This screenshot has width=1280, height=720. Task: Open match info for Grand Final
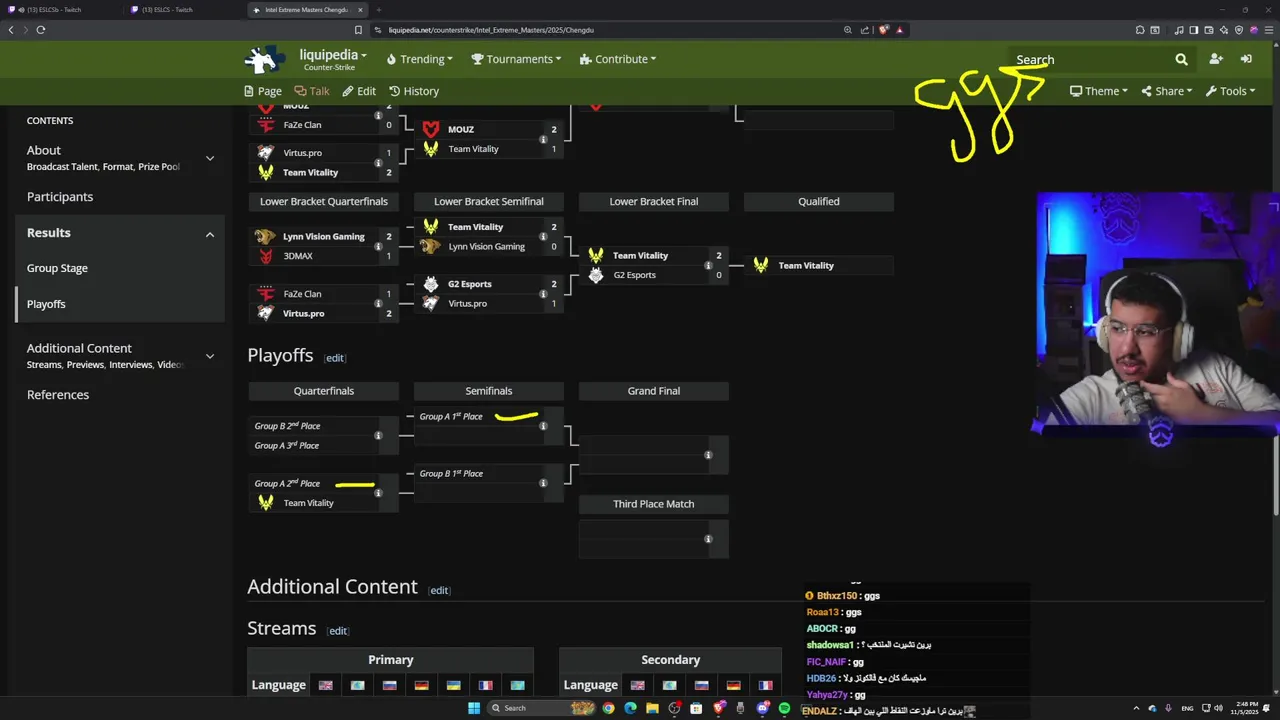[708, 455]
